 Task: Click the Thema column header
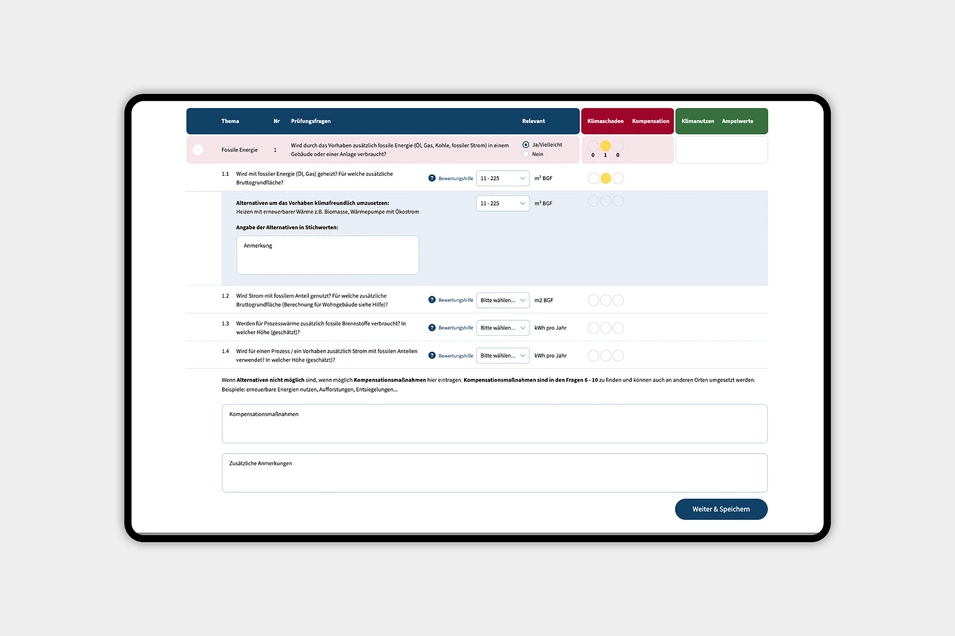[x=230, y=121]
